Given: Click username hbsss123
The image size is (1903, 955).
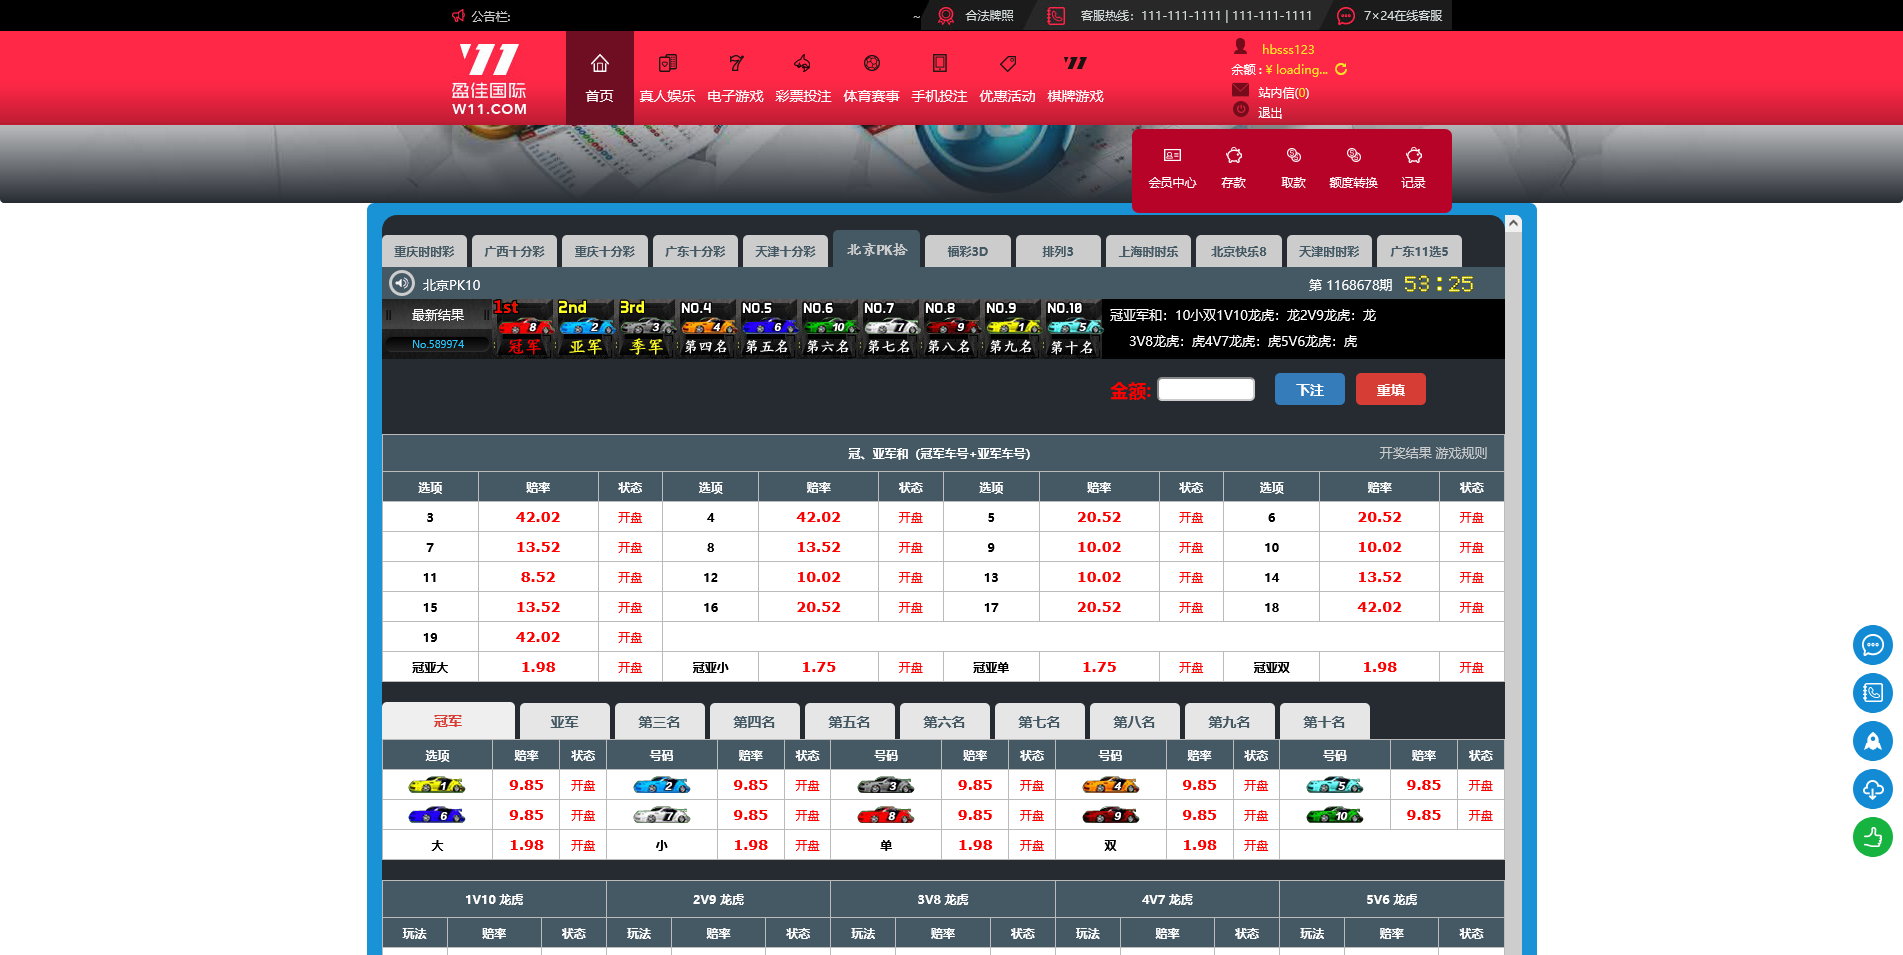Looking at the screenshot, I should click(1288, 49).
